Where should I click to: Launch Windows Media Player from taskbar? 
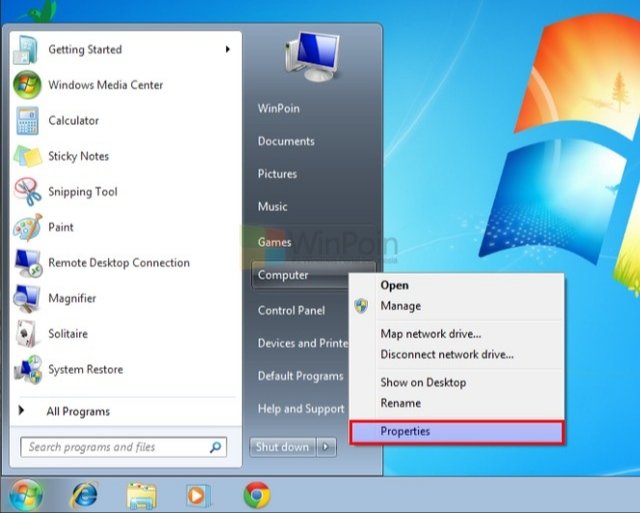(198, 495)
